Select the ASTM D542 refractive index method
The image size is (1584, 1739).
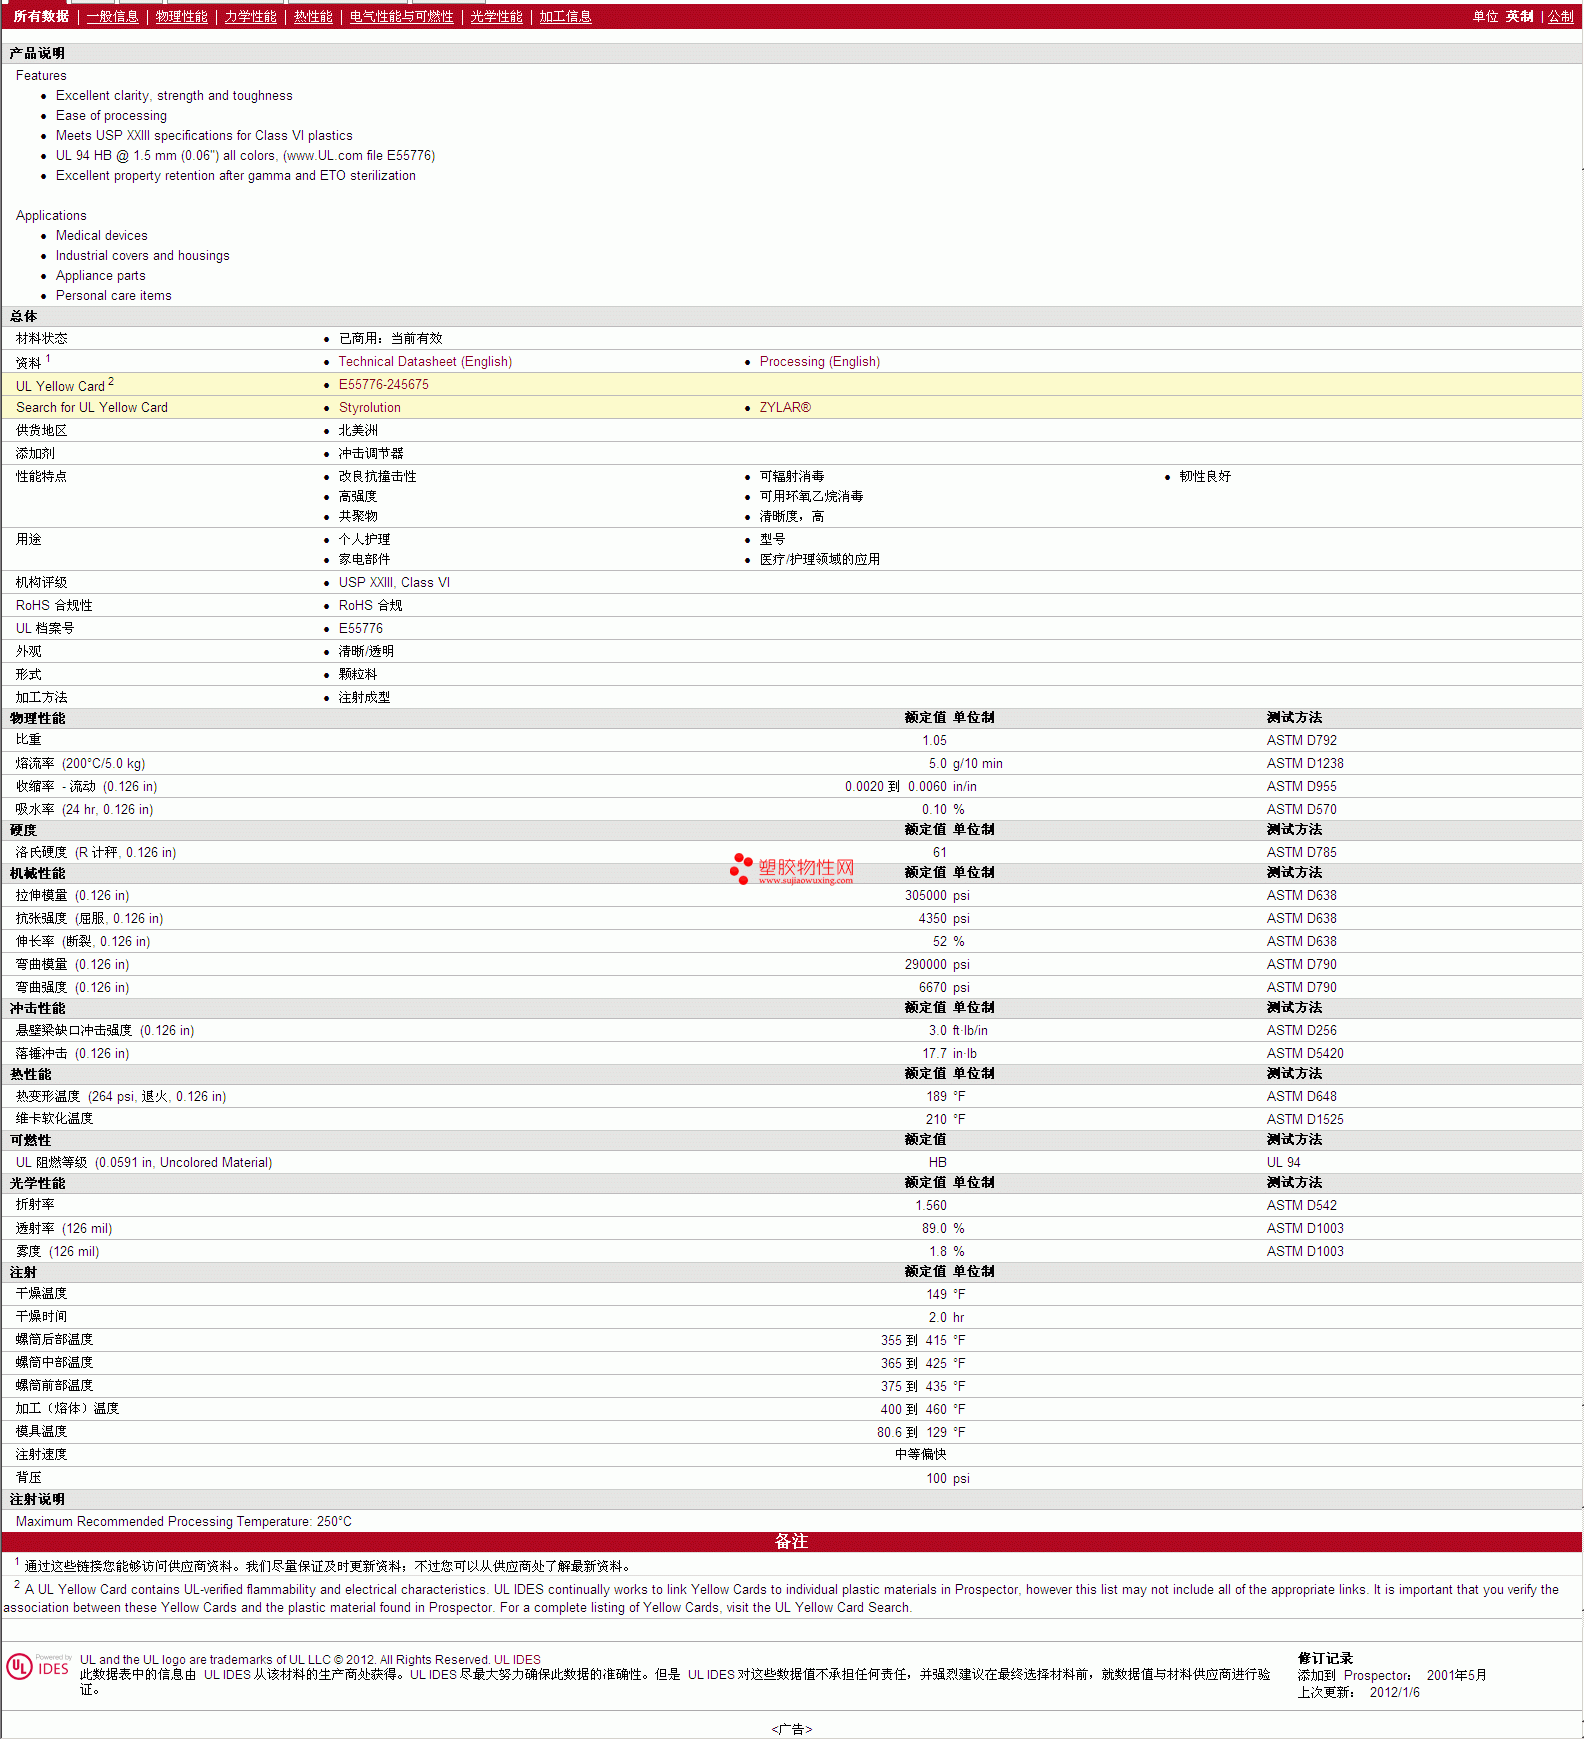pos(1301,1206)
